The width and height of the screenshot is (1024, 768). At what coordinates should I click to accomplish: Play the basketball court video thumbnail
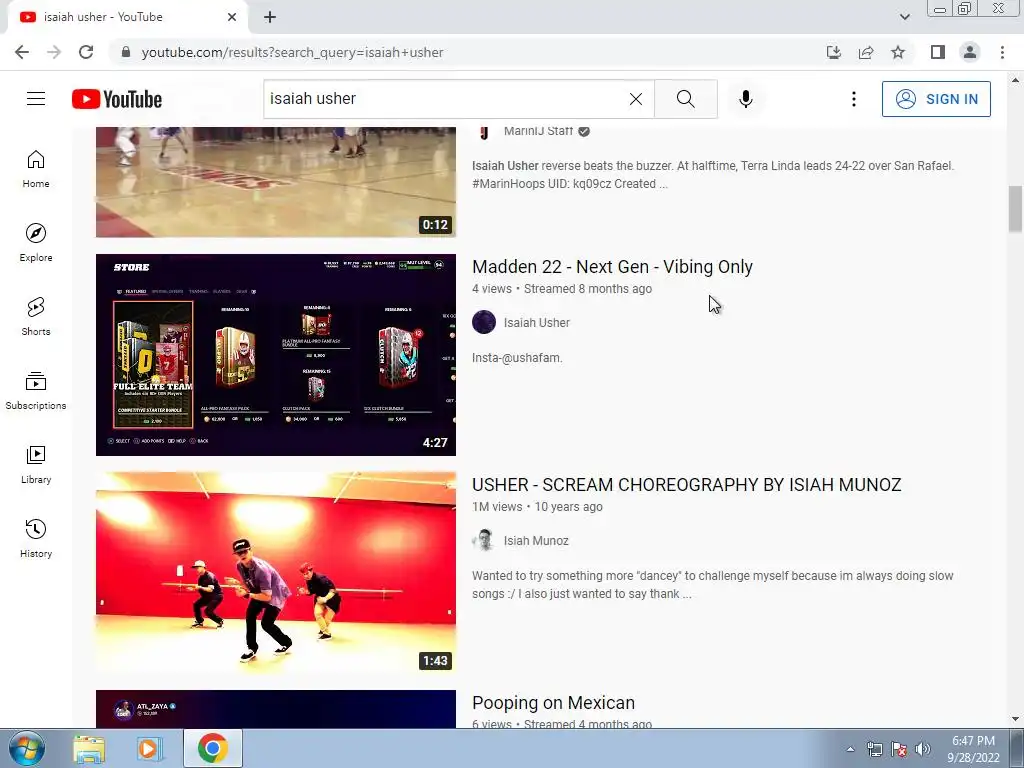pos(276,182)
